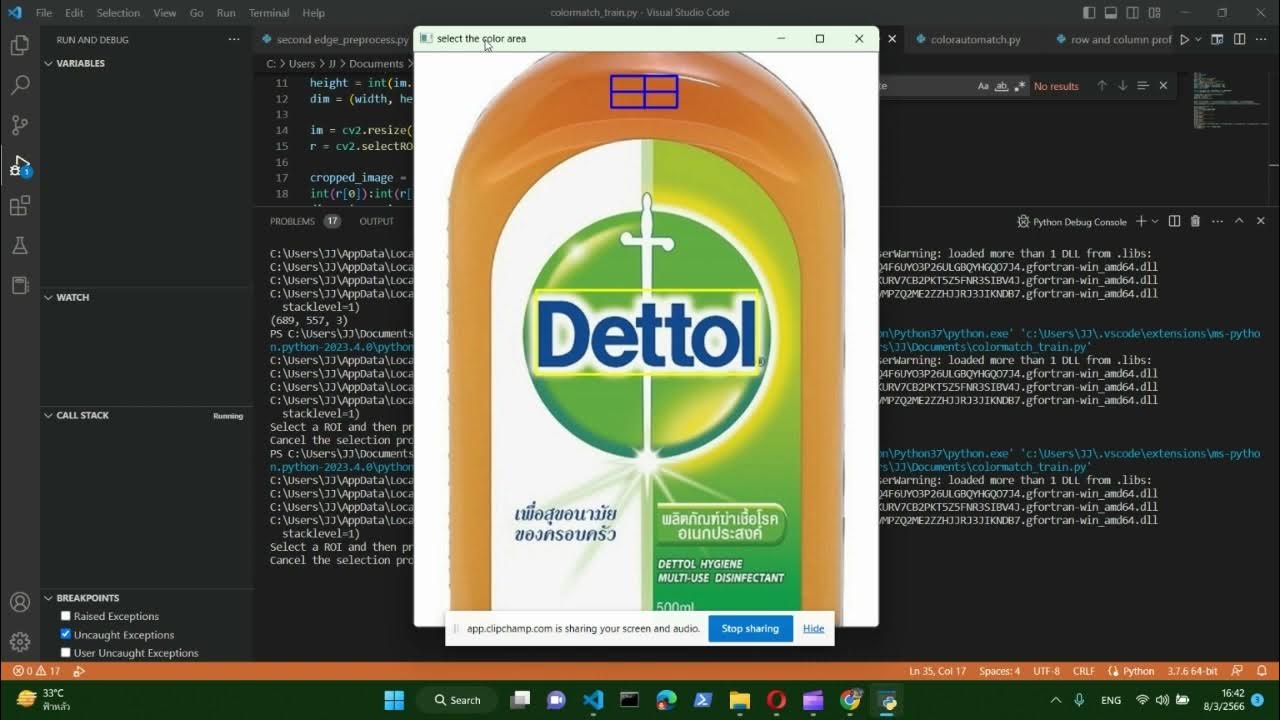The width and height of the screenshot is (1280, 720).
Task: Kill terminal with trash icon
Action: [x=1195, y=221]
